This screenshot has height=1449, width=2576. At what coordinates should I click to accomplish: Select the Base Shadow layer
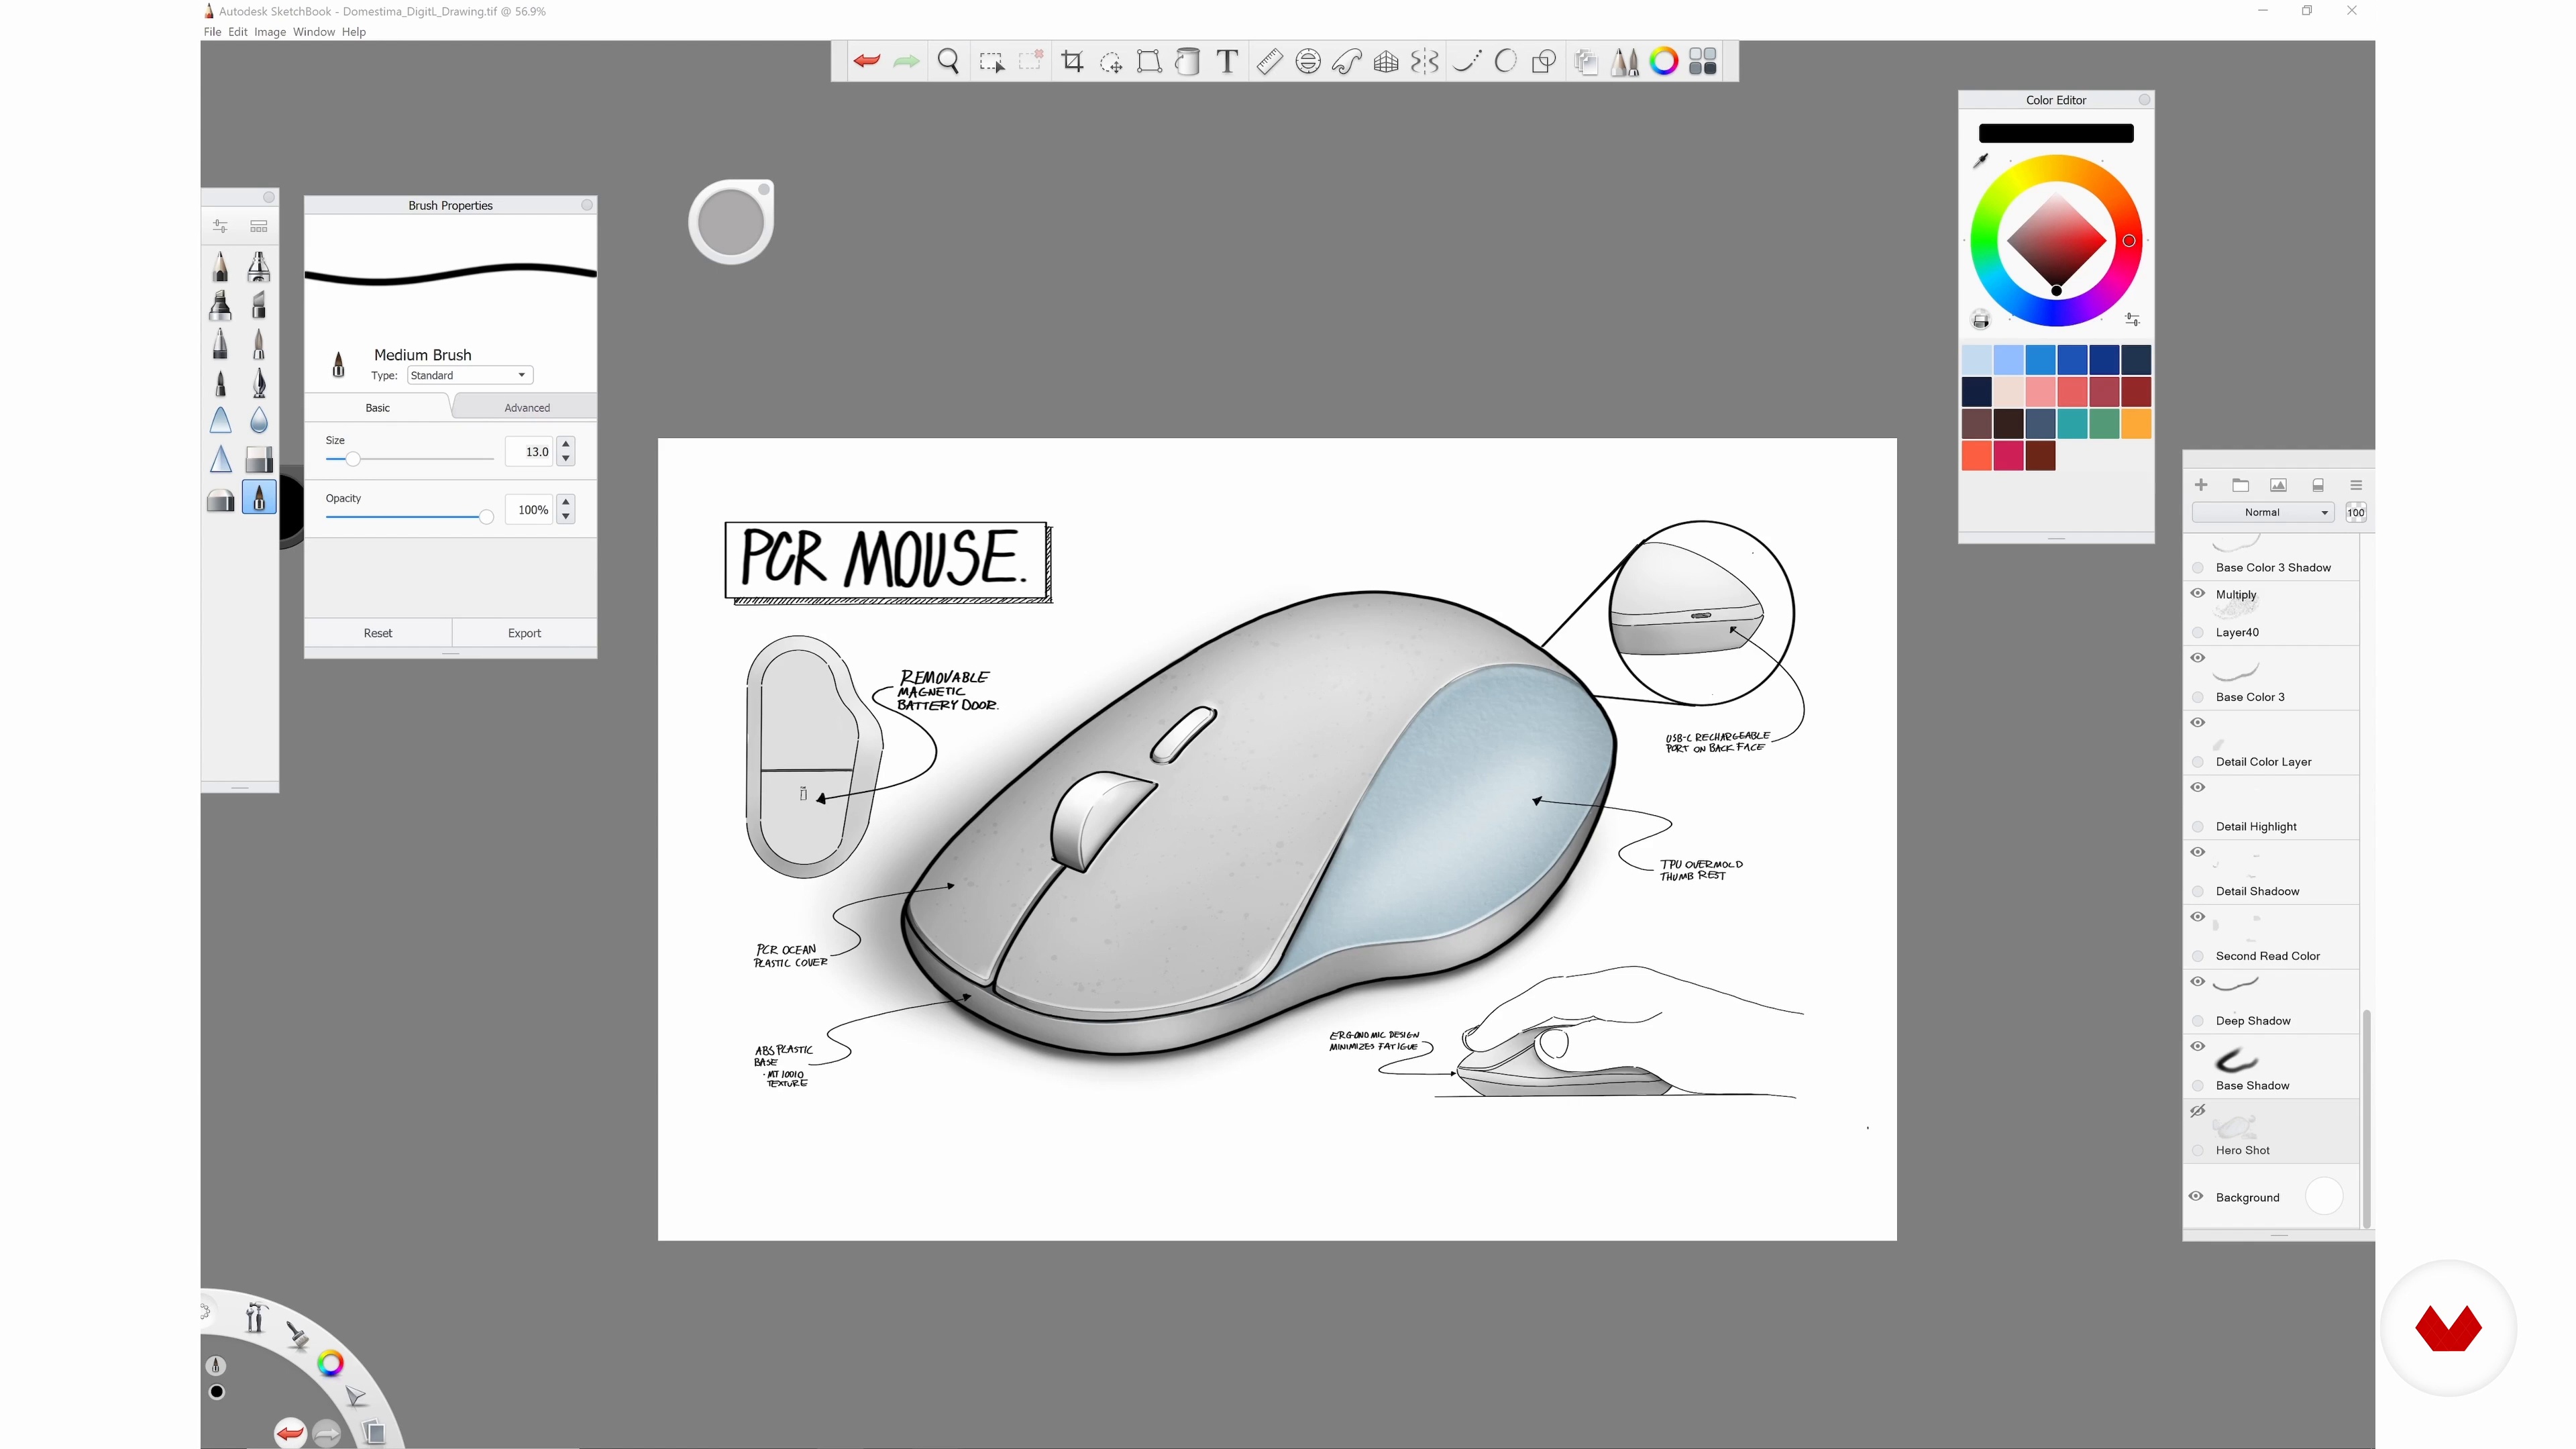2270,1066
